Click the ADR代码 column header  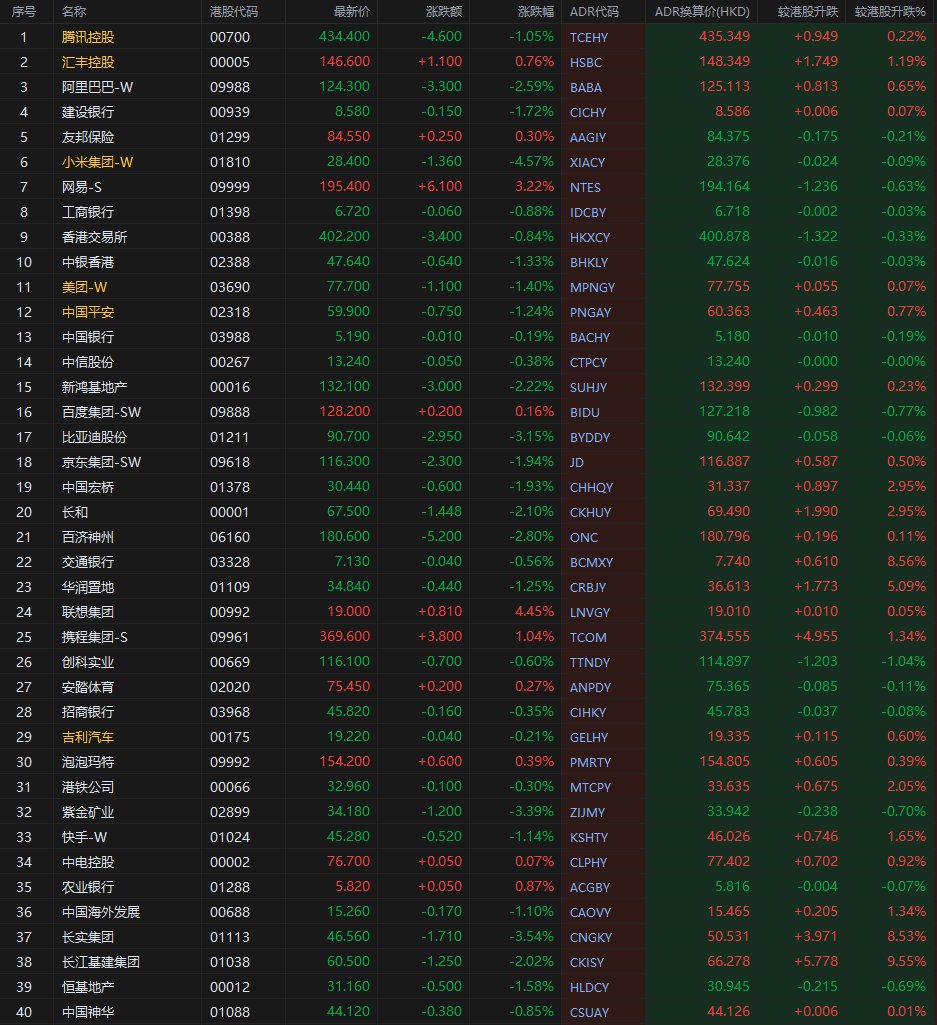pyautogui.click(x=594, y=12)
